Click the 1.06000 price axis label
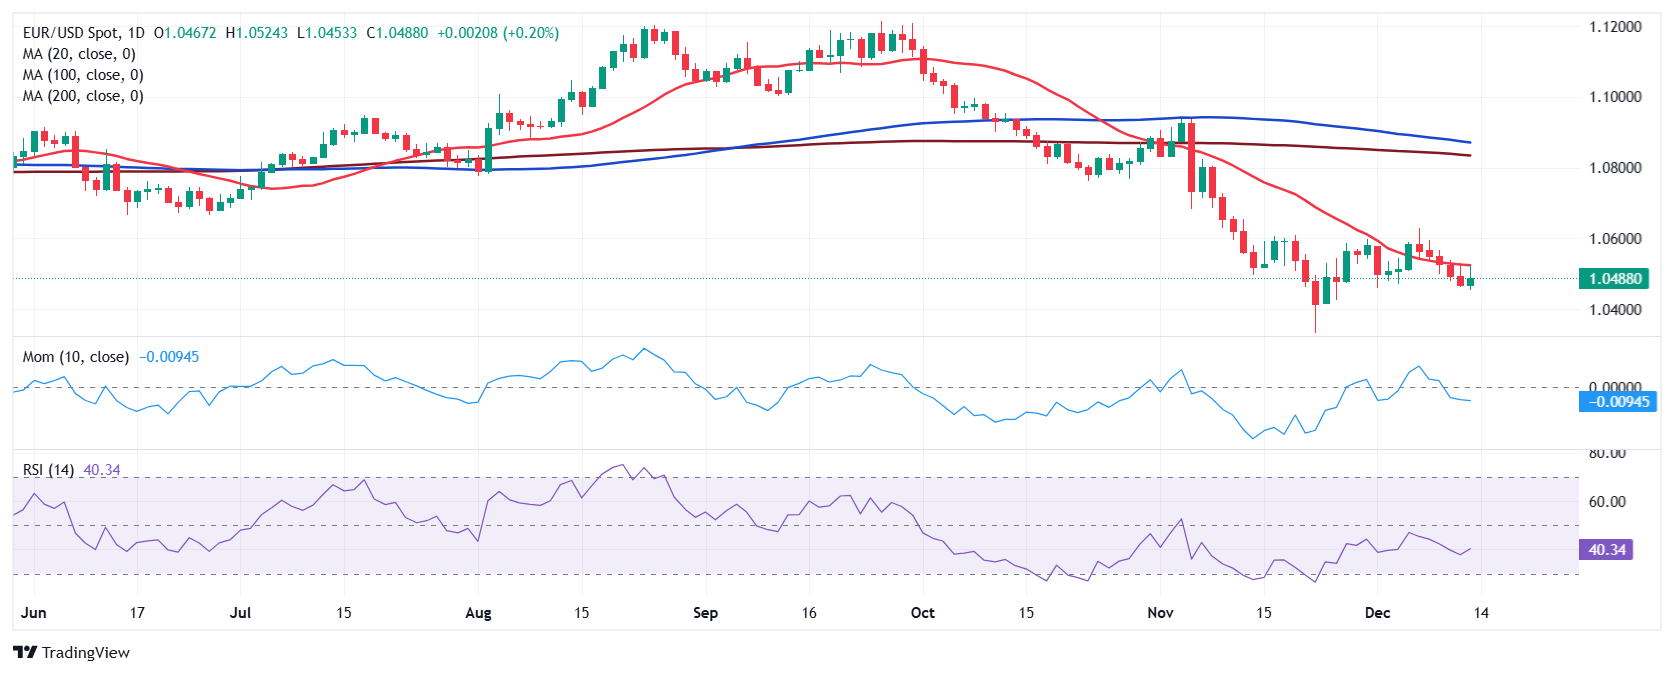 (1615, 239)
